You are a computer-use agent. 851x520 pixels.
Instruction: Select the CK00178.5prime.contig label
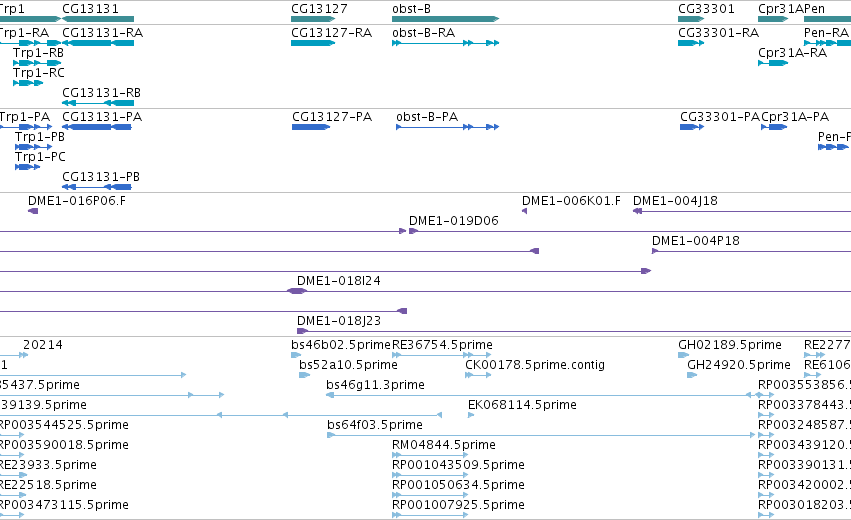pyautogui.click(x=535, y=365)
